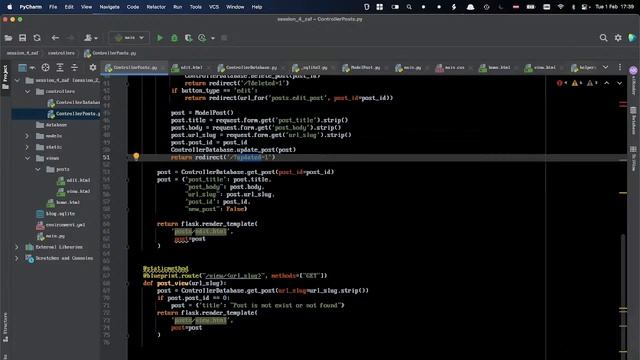The height and width of the screenshot is (360, 640).
Task: Click the clock showing Tue 1 Feb
Action: (614, 7)
